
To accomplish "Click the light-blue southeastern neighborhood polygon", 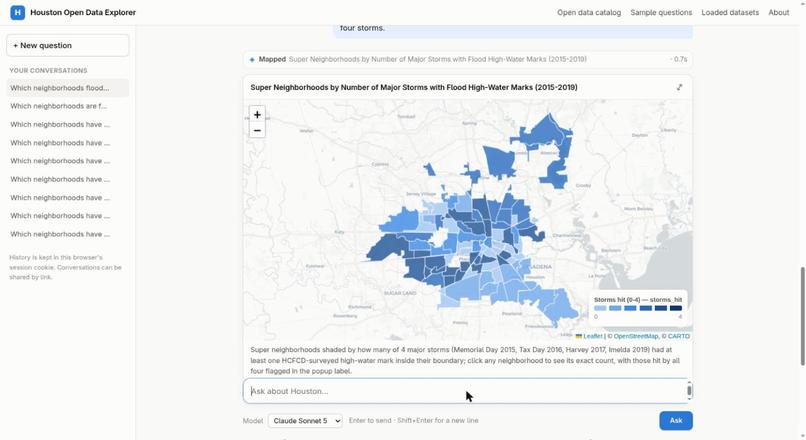I will (x=560, y=304).
